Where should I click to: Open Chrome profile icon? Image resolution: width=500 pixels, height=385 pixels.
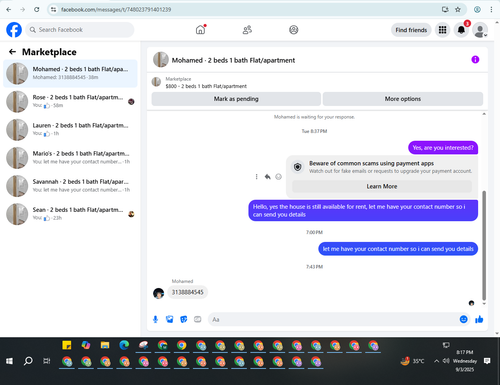(477, 10)
